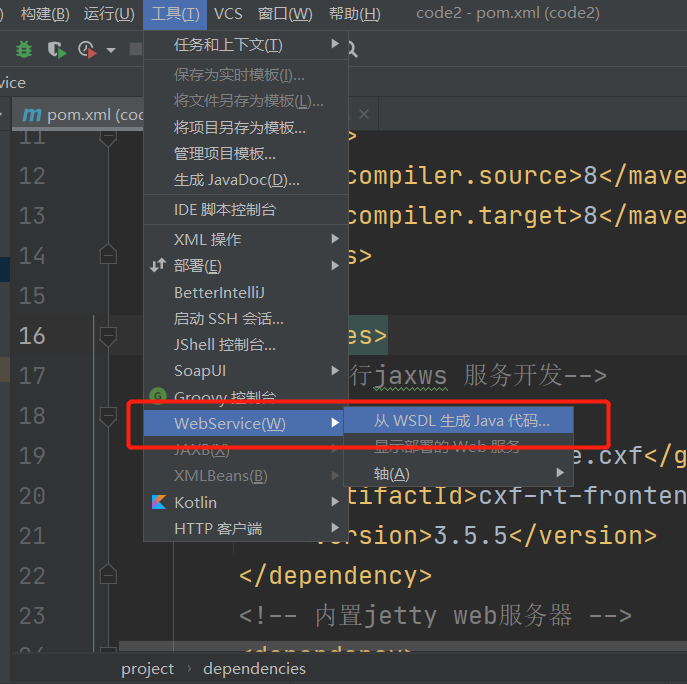This screenshot has height=684, width=687.
Task: Click compiler.source code on line 12
Action: point(517,176)
